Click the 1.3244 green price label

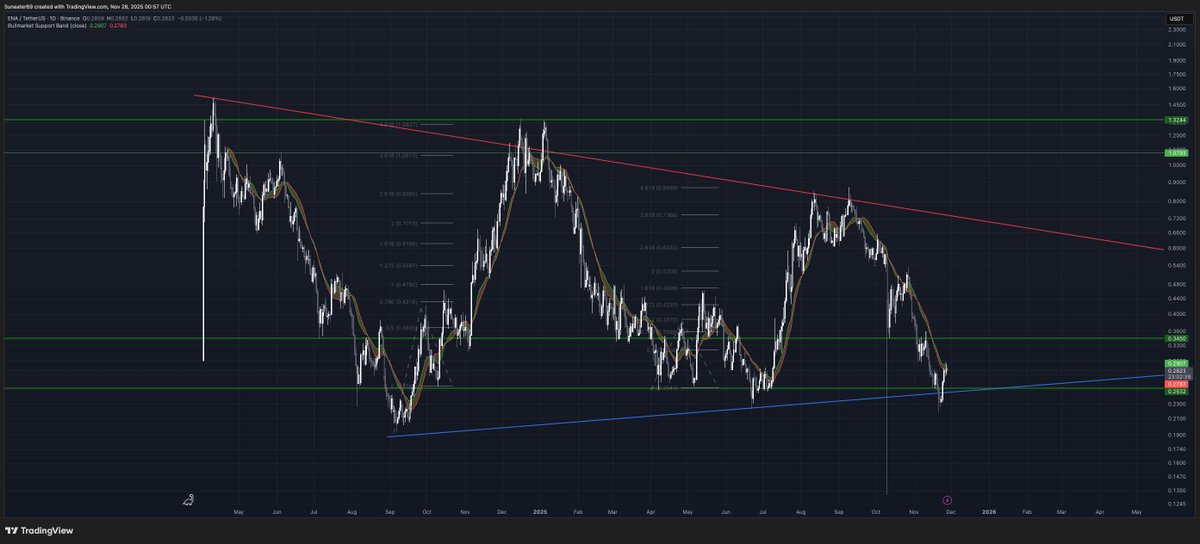1175,120
